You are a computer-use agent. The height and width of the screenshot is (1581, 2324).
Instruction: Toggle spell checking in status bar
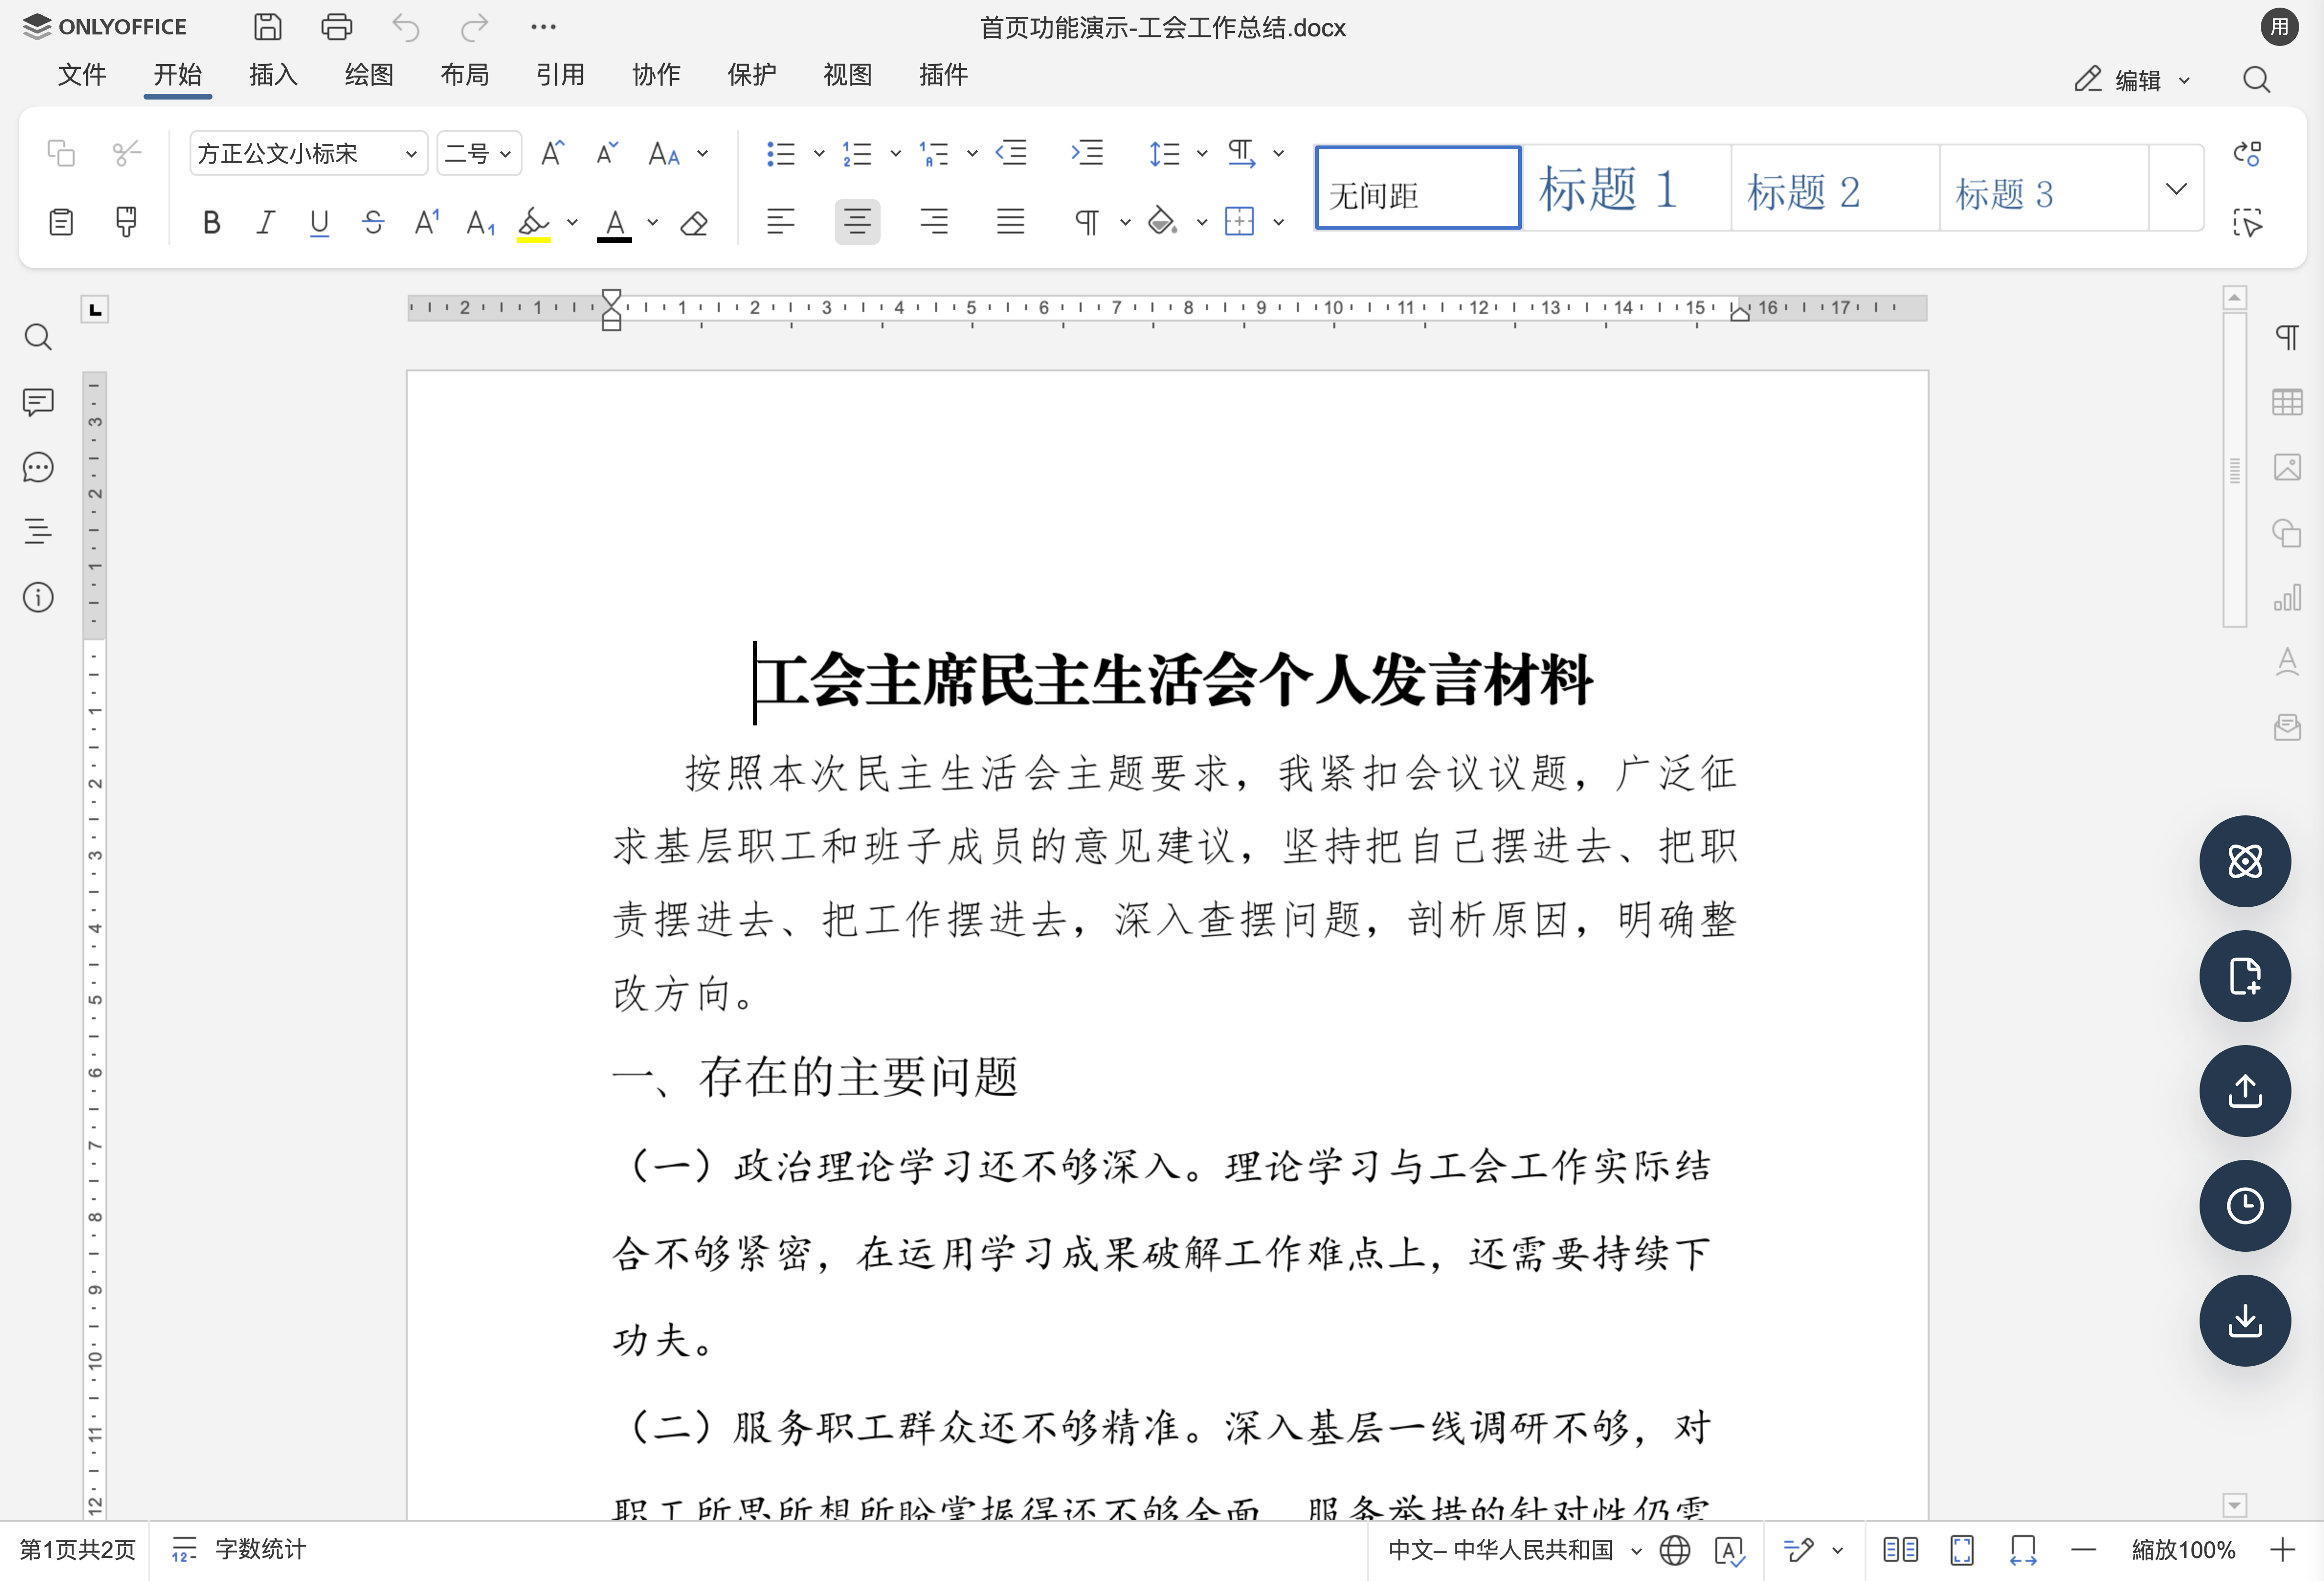point(1729,1550)
